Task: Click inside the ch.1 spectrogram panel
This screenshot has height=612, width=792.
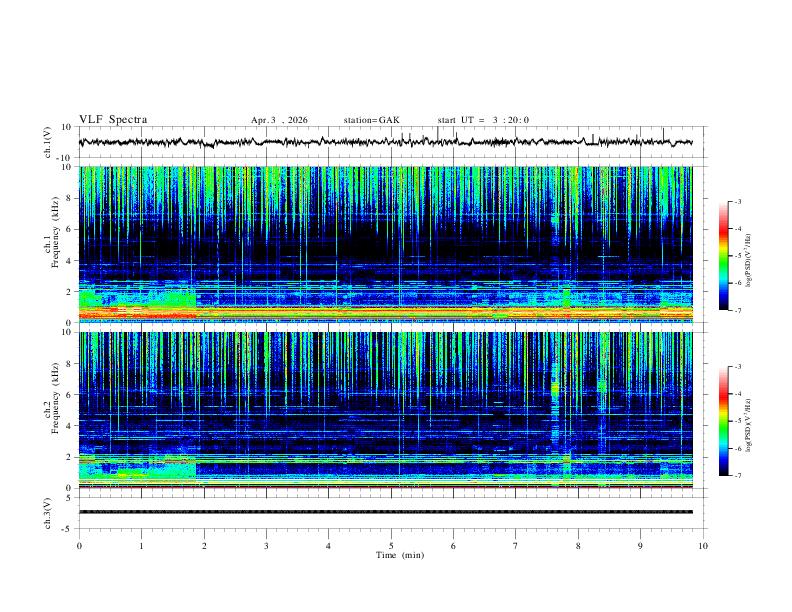Action: point(386,244)
